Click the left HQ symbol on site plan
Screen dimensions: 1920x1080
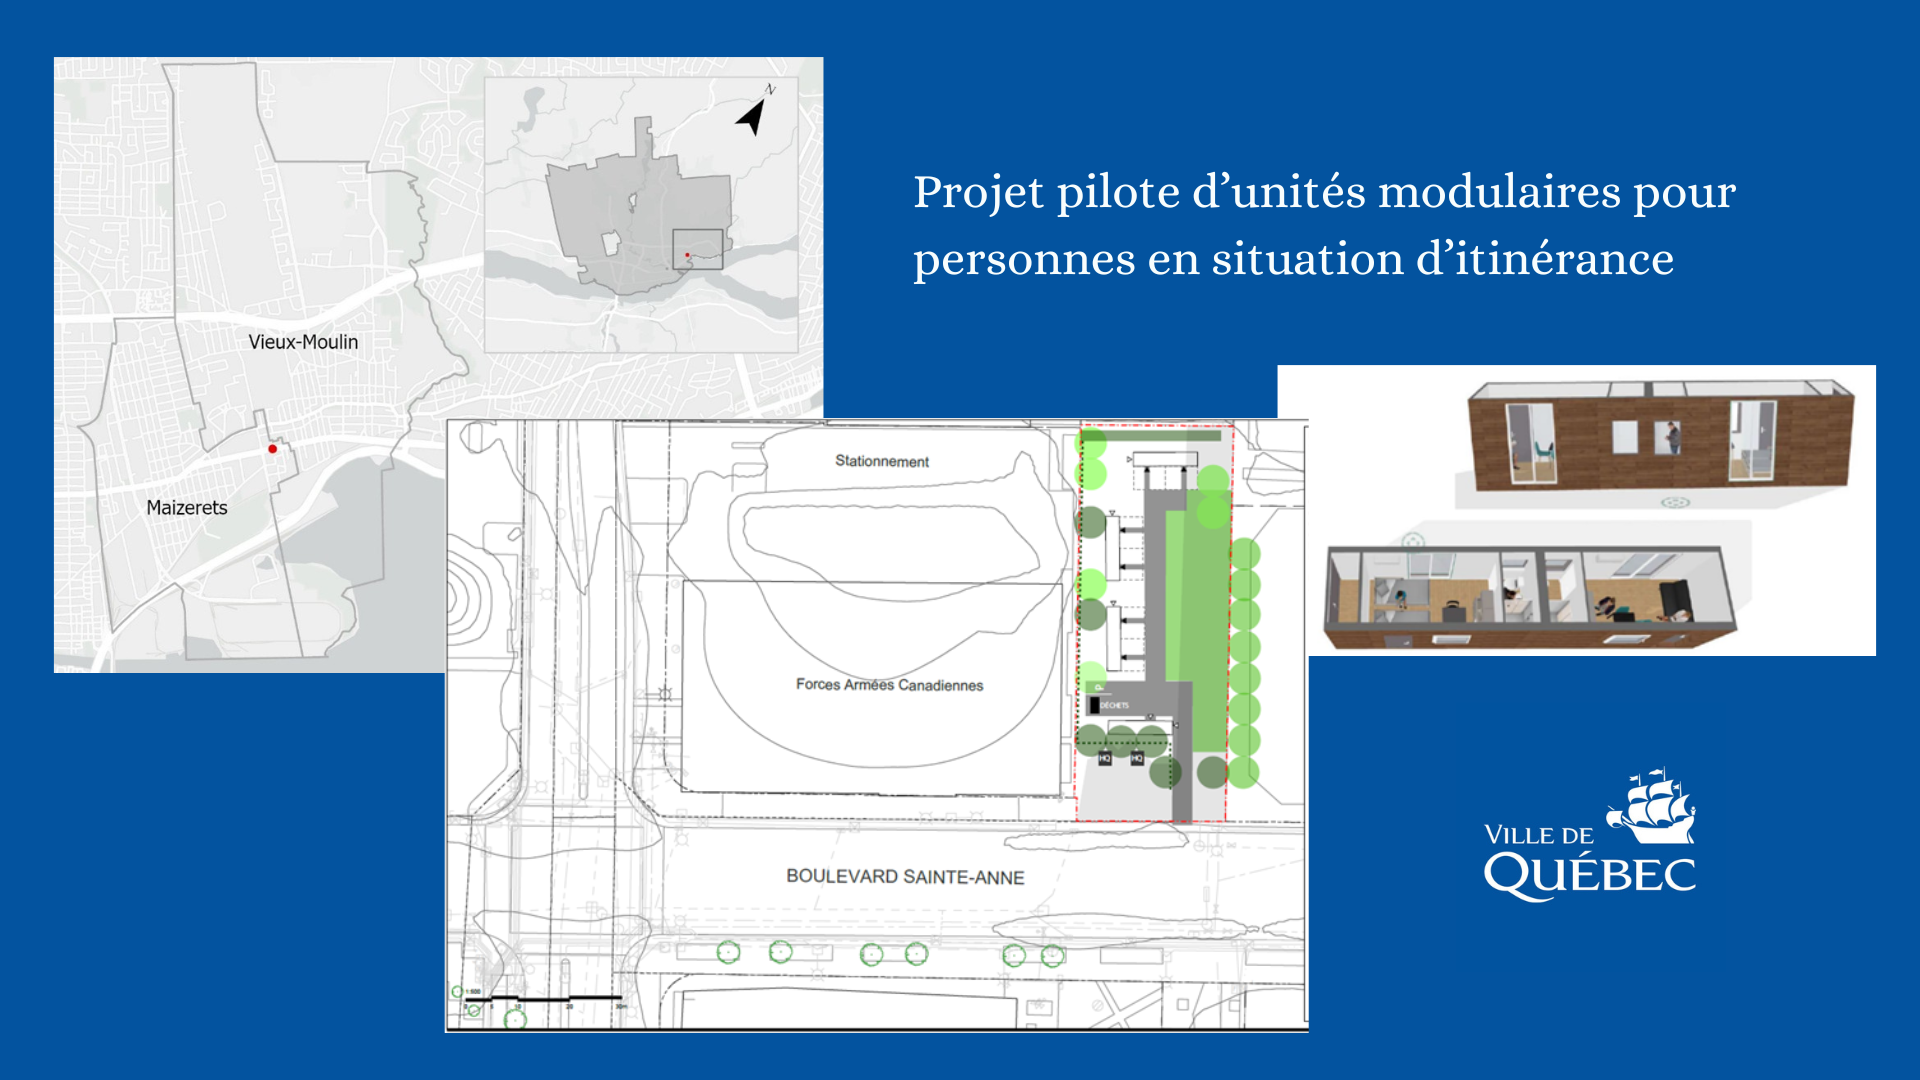[1104, 759]
